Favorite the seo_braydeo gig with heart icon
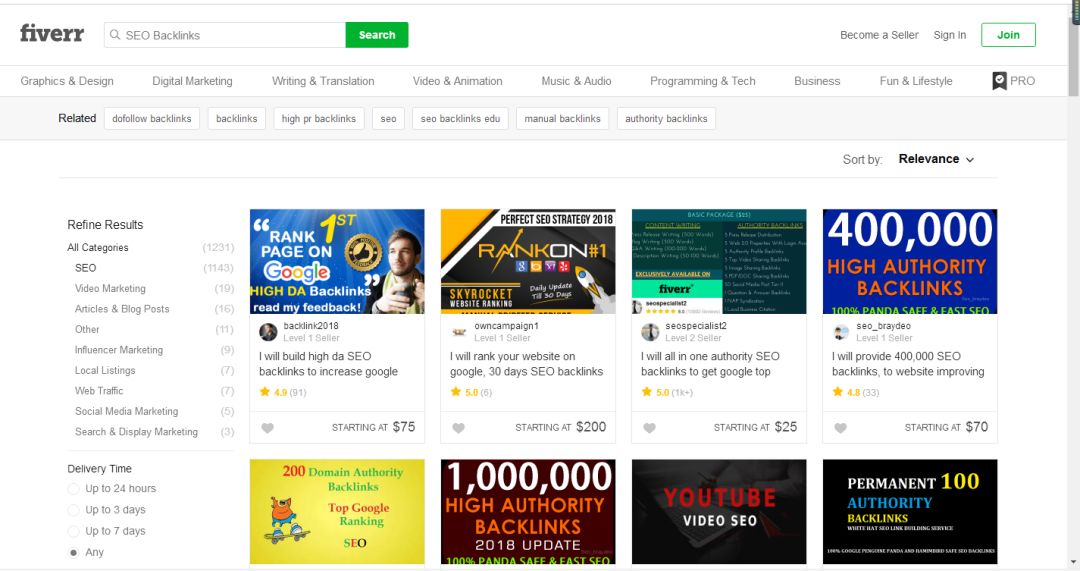Image resolution: width=1080 pixels, height=571 pixels. pos(840,428)
